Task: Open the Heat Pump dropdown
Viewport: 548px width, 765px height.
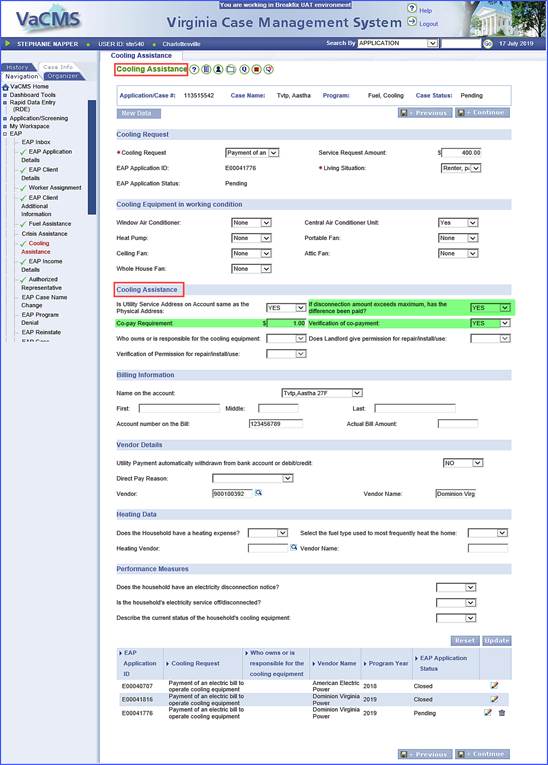Action: click(251, 238)
